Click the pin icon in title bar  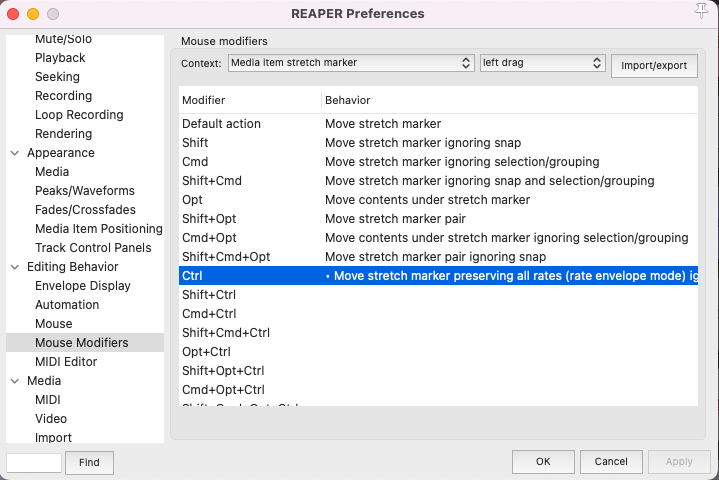[700, 11]
